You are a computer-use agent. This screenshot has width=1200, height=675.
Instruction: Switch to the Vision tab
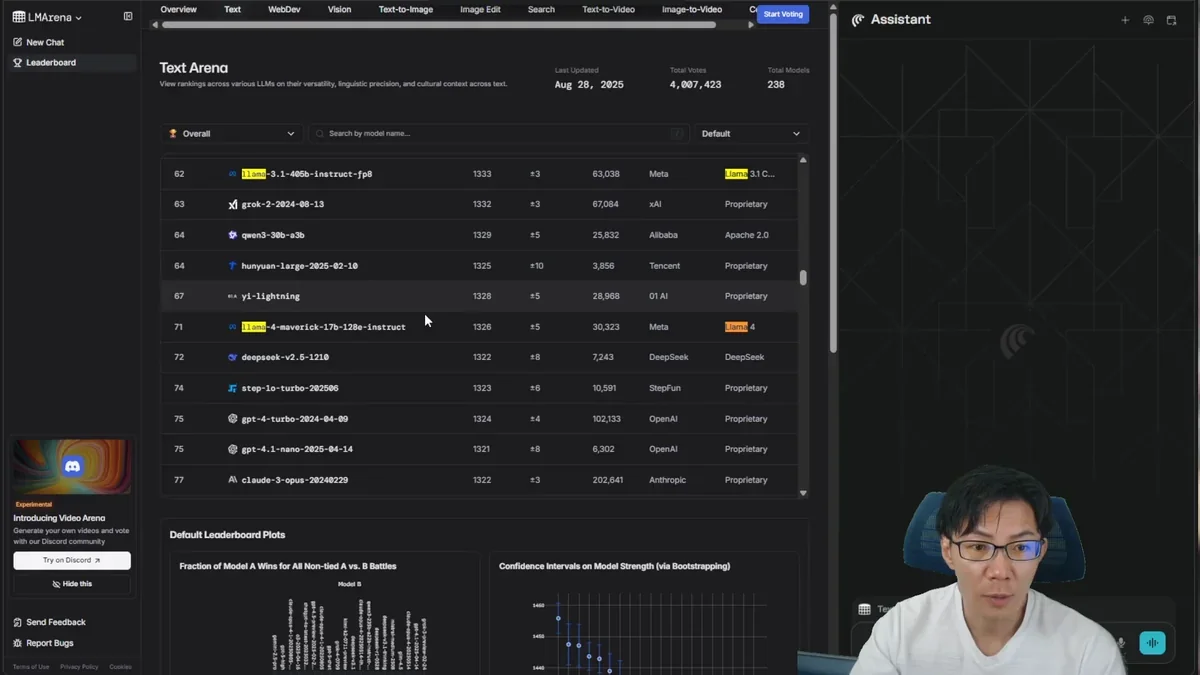point(340,10)
